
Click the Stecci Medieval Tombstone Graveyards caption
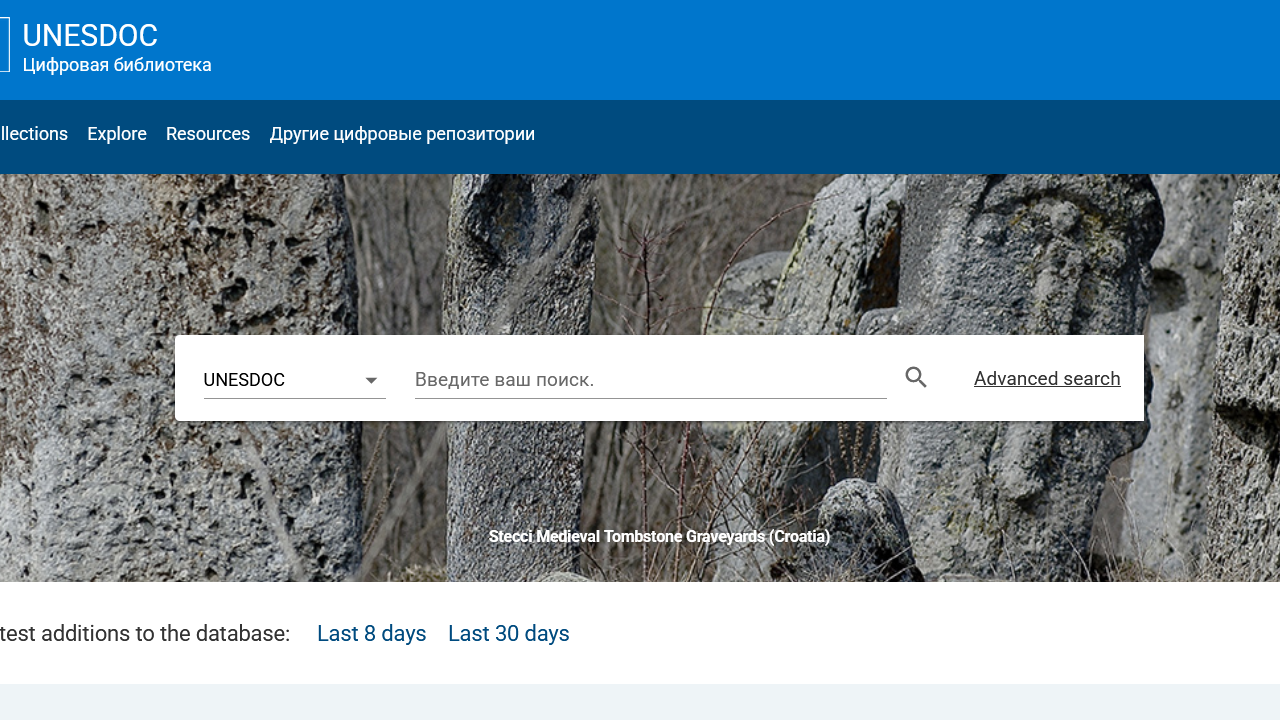[x=659, y=537]
